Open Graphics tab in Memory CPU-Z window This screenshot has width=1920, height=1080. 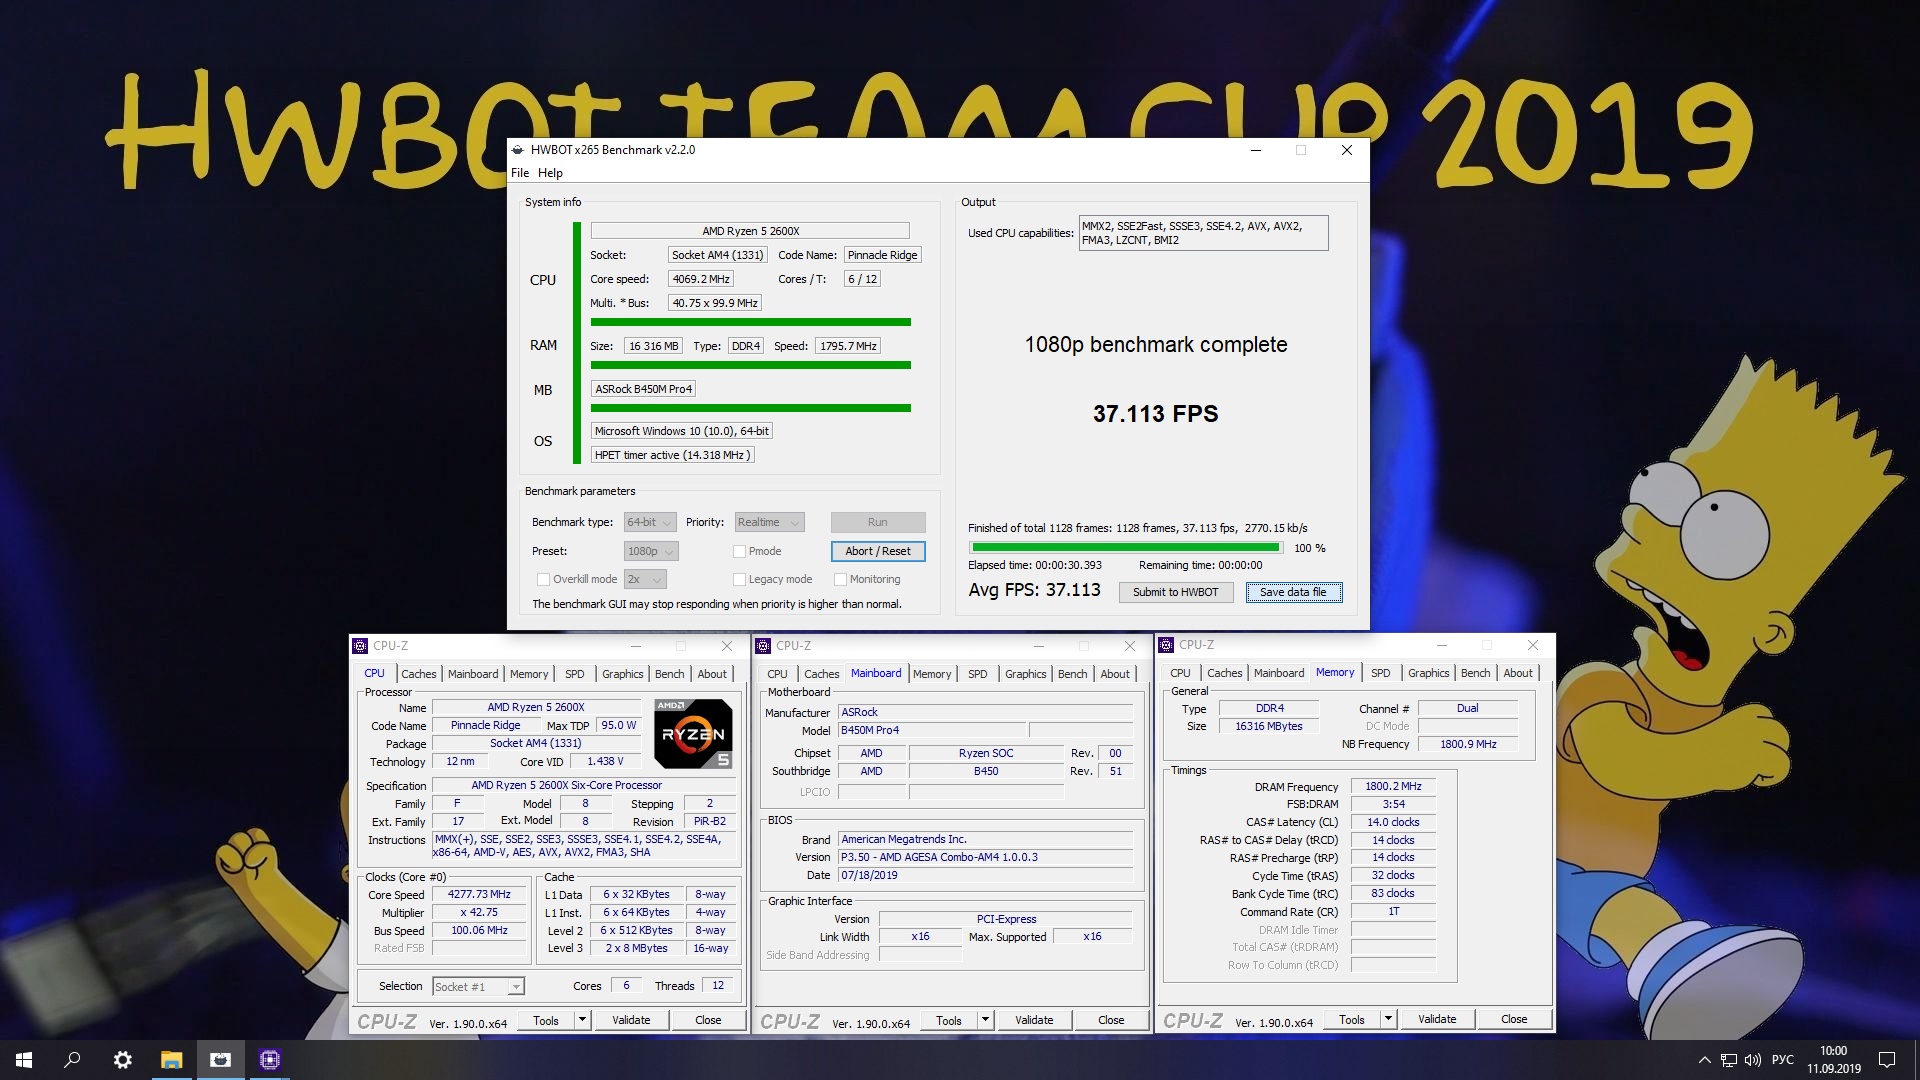[1428, 673]
